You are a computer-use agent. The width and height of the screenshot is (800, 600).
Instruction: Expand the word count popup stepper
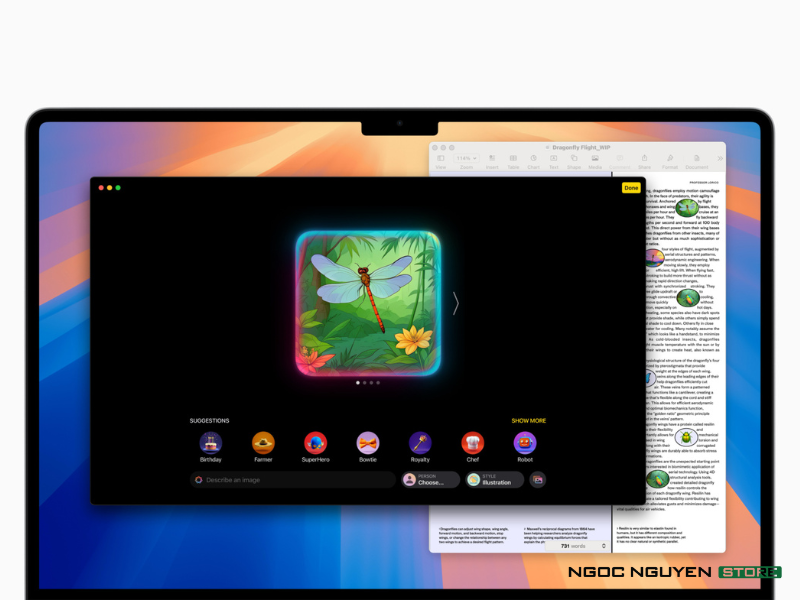pos(603,546)
